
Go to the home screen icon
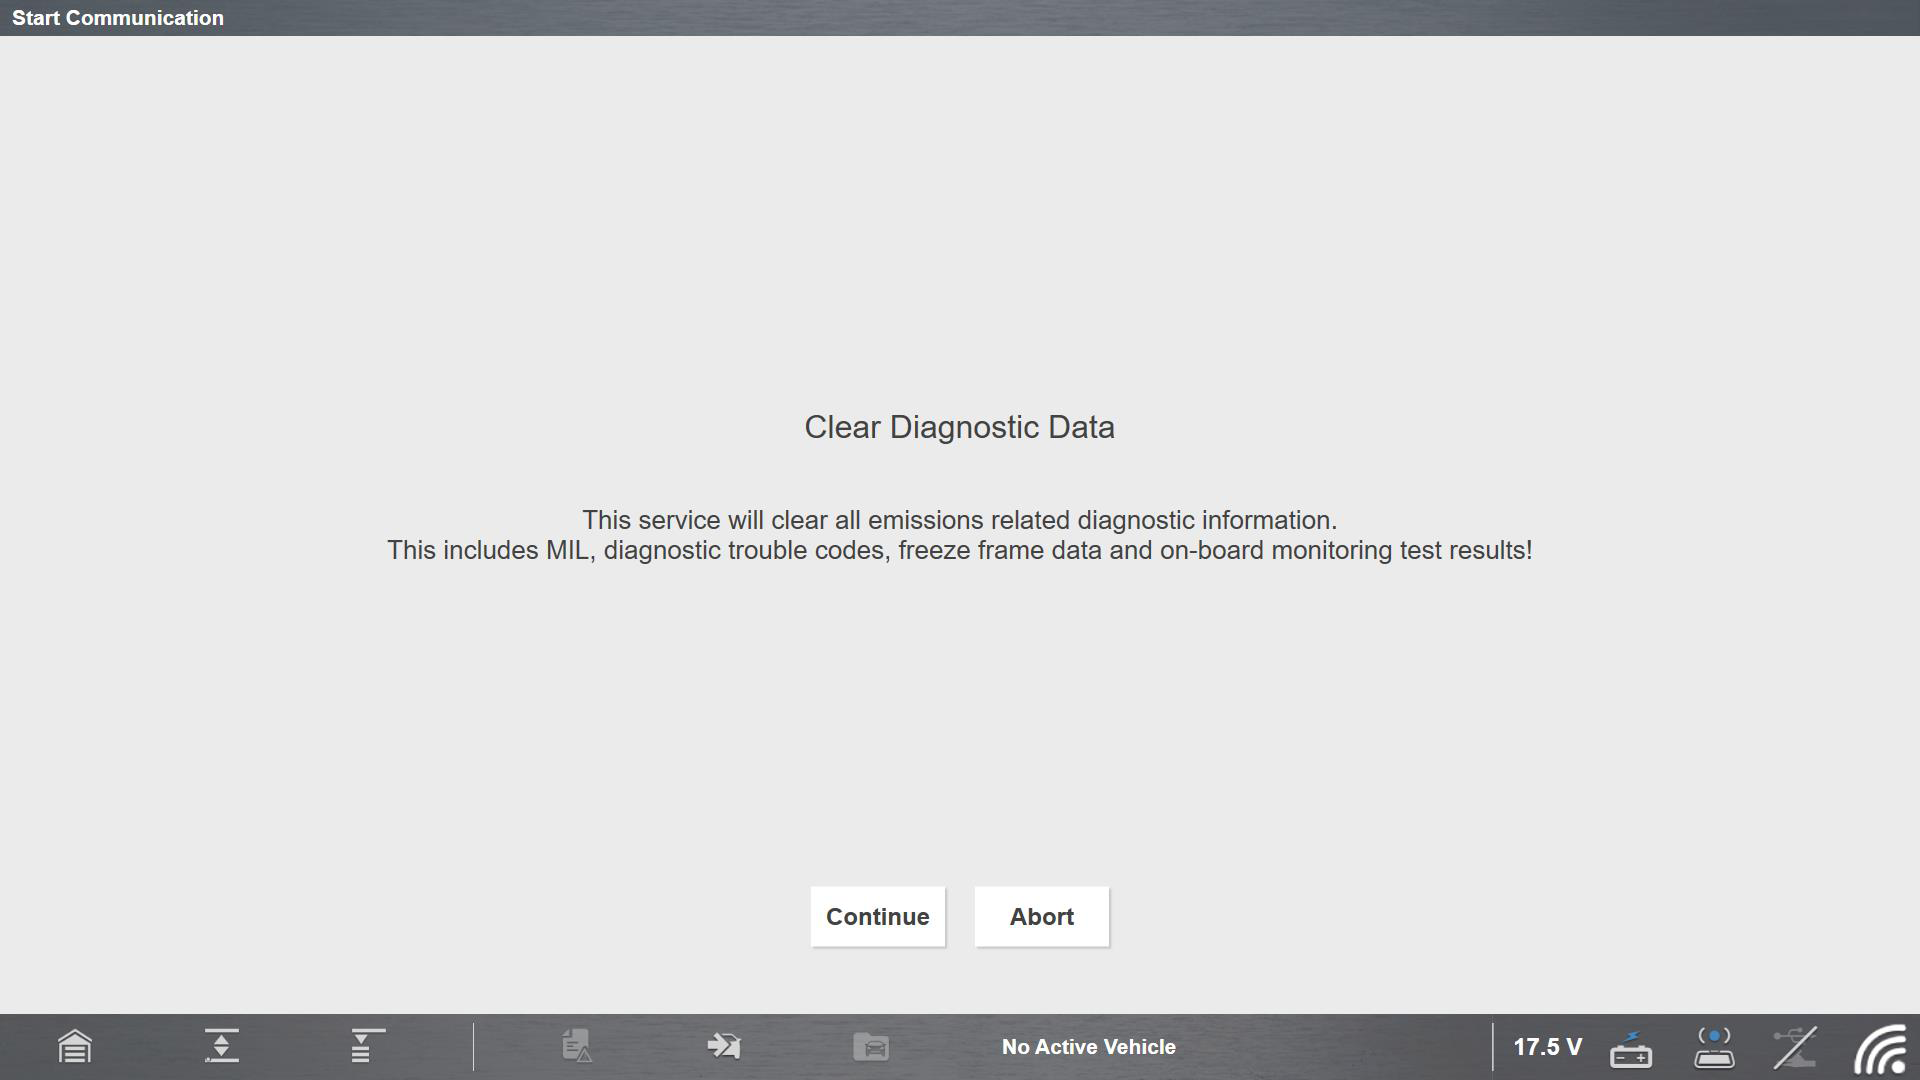pos(75,1047)
